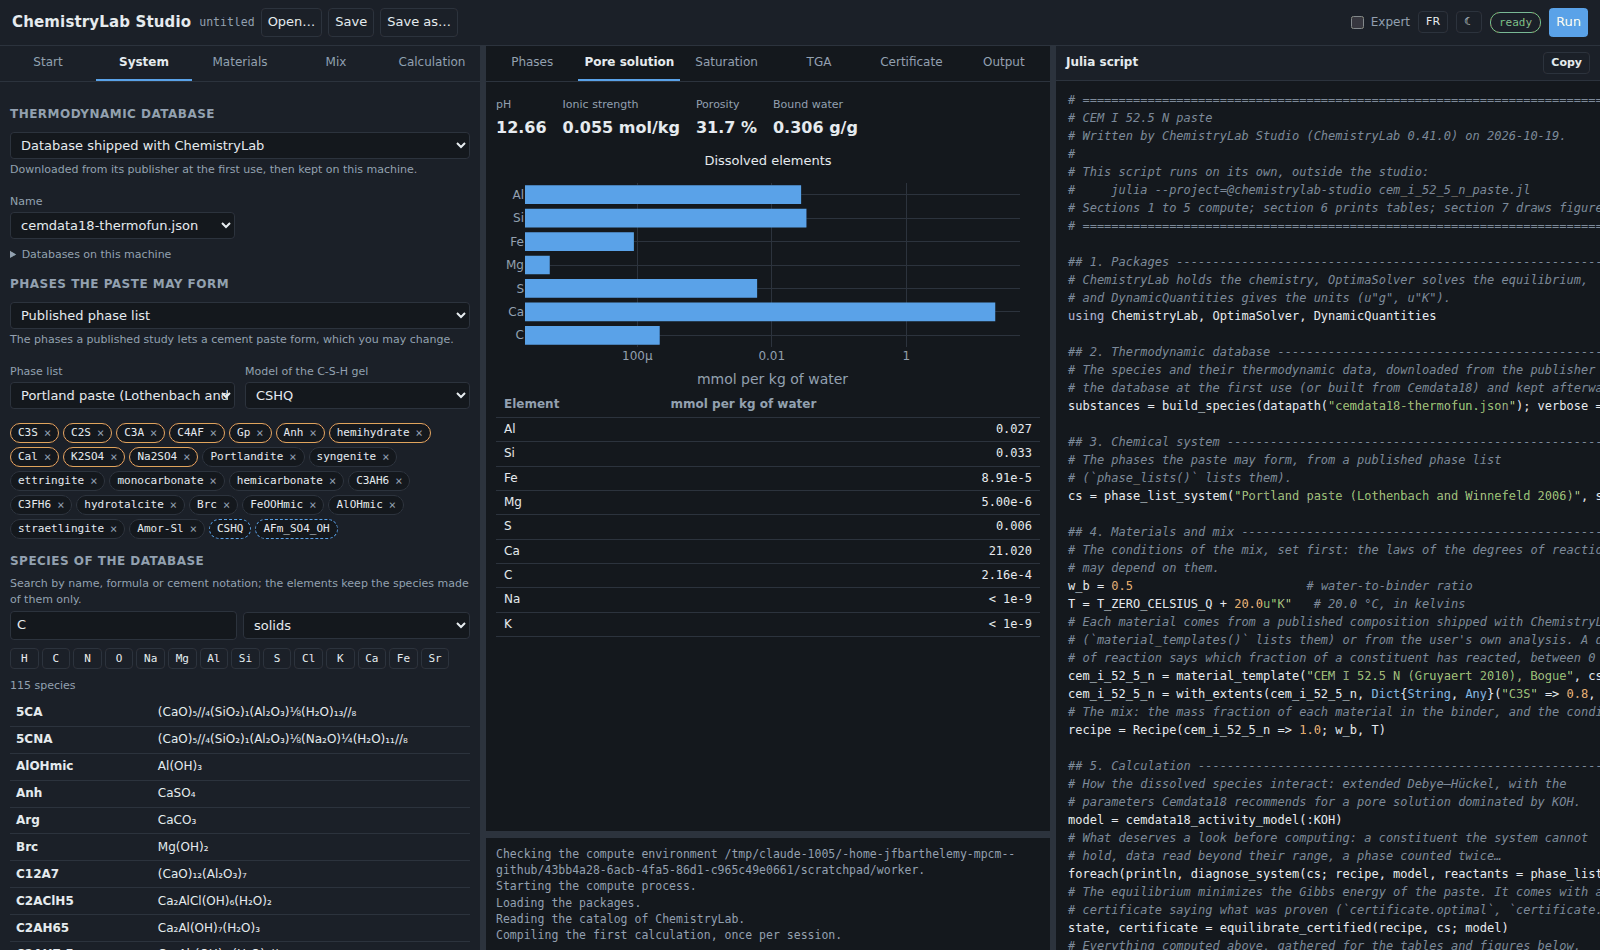Remove the Brc phase chip

227,505
